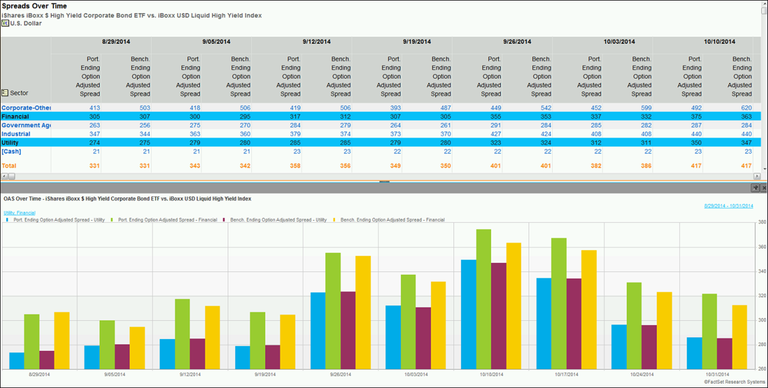The image size is (768, 388).
Task: Click the table's vertical scrollbar down arrow
Action: pyautogui.click(x=764, y=169)
